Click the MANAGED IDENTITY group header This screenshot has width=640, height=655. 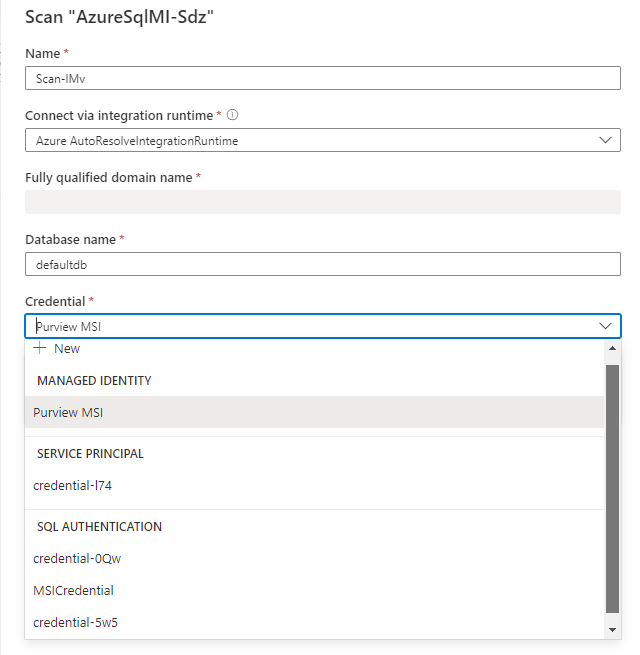pos(94,381)
